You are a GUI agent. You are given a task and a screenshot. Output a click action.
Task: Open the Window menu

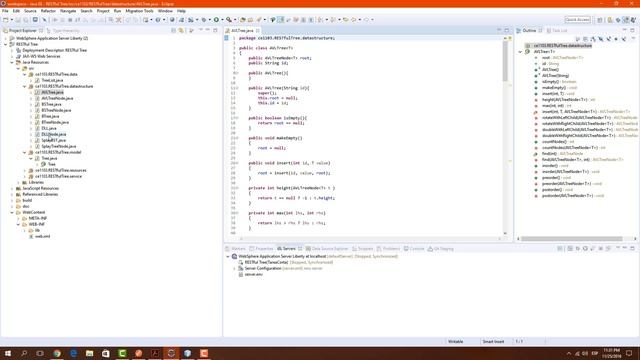click(x=165, y=11)
